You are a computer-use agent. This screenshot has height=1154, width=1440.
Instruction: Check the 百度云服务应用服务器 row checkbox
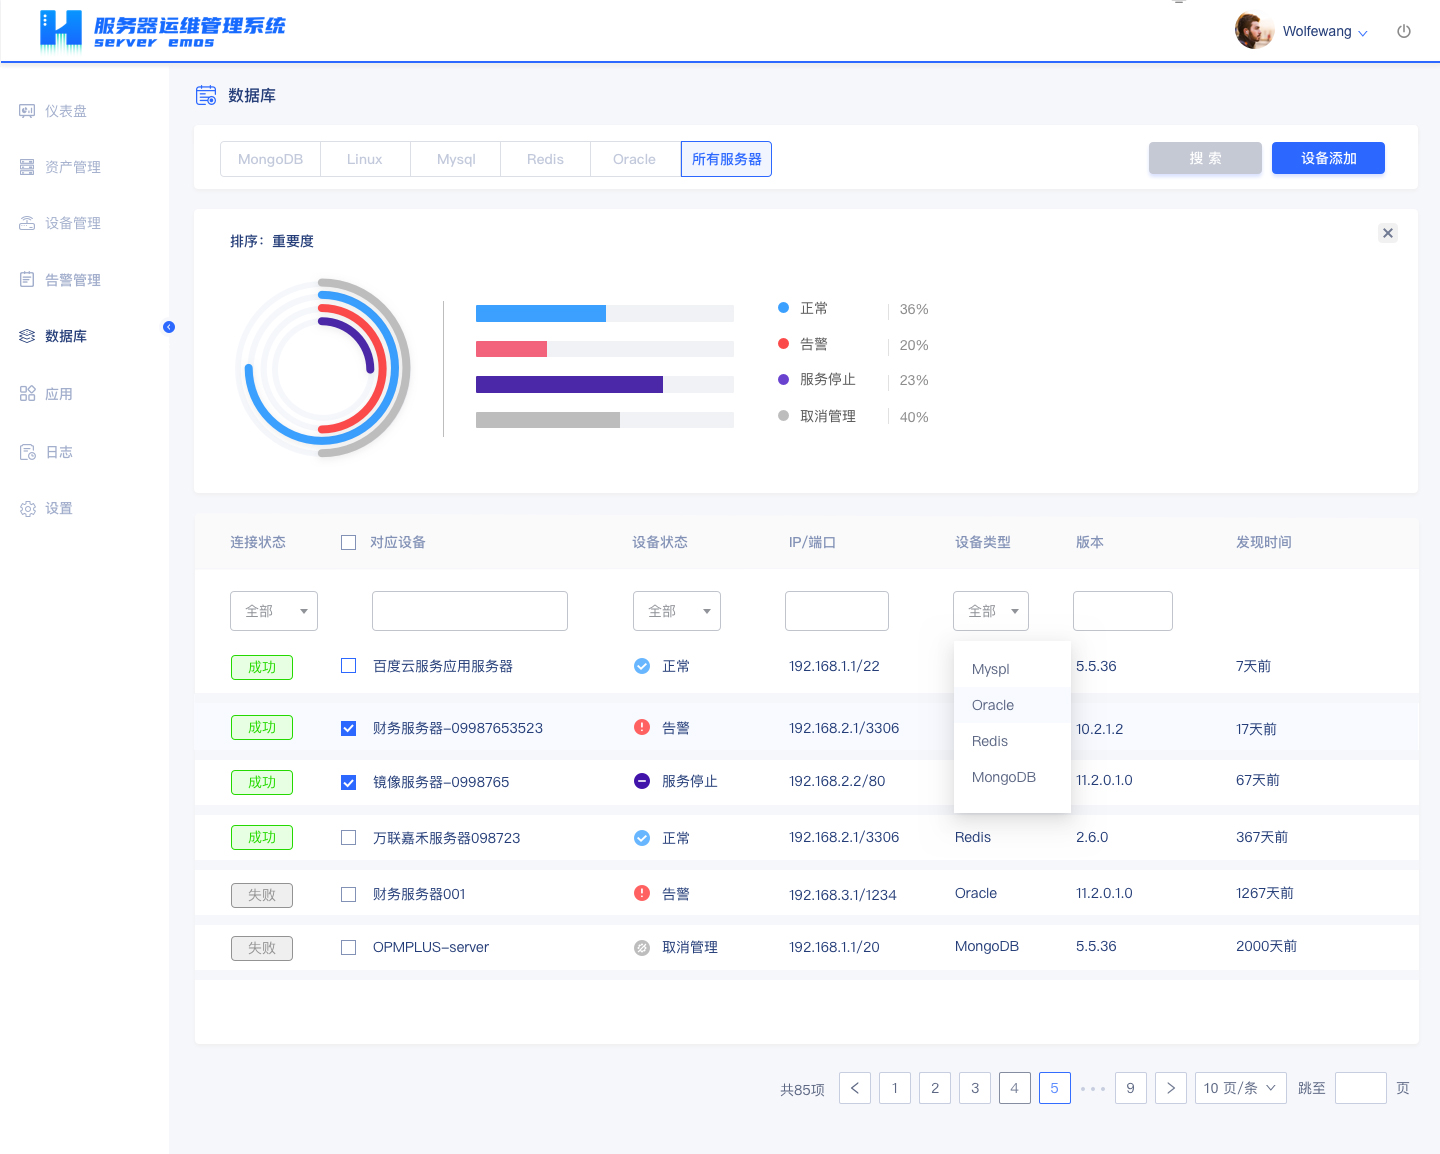348,666
